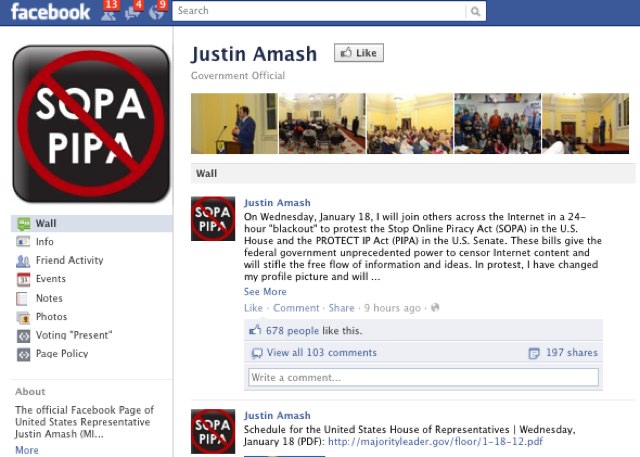Click the Photos icon in sidebar
The height and width of the screenshot is (457, 640).
pyautogui.click(x=23, y=317)
